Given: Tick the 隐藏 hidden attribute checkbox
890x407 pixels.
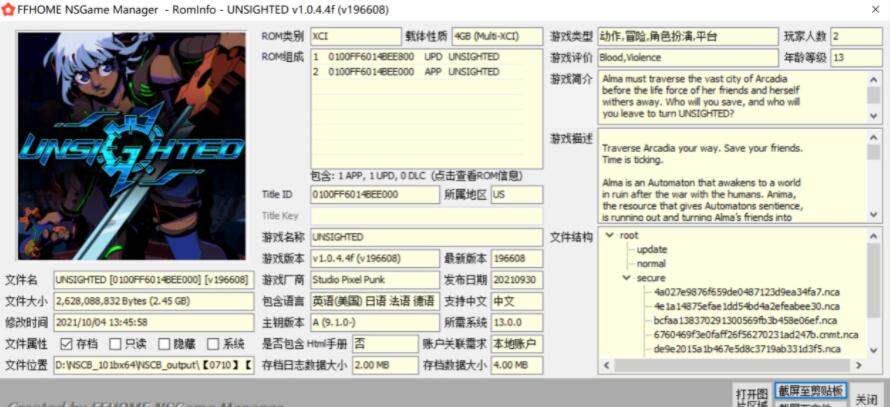Looking at the screenshot, I should (x=164, y=344).
